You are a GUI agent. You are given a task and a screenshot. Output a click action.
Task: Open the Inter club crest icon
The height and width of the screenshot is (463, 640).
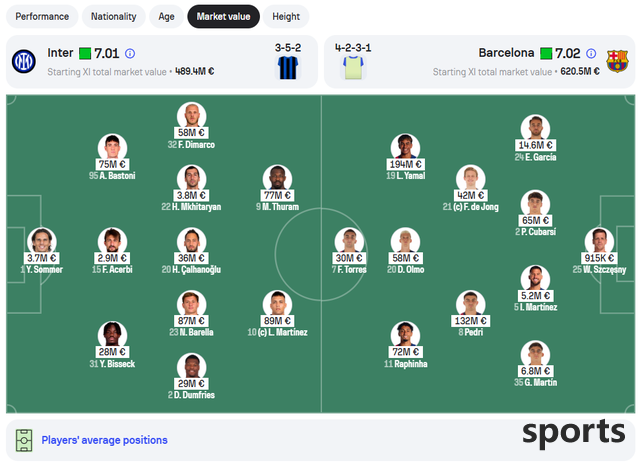pos(24,62)
